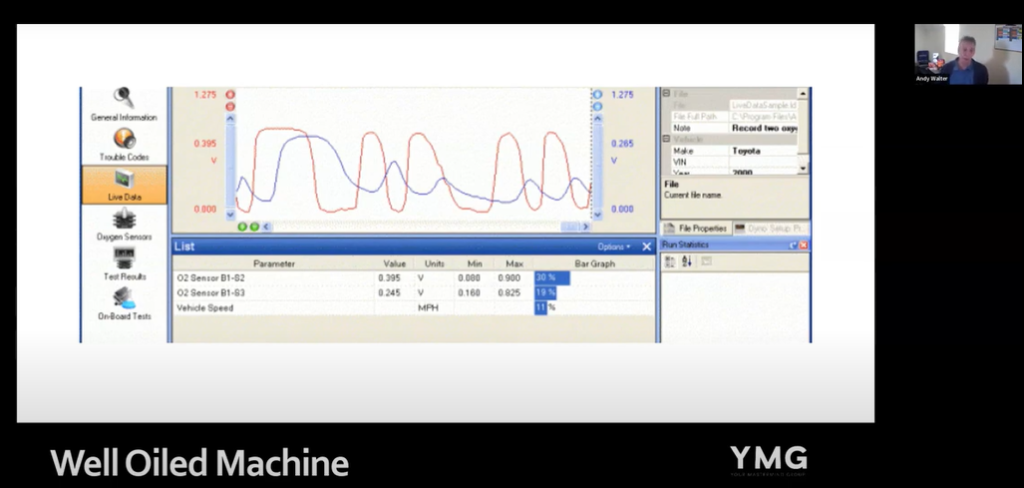Open the Oxygen Sensors section

click(124, 223)
